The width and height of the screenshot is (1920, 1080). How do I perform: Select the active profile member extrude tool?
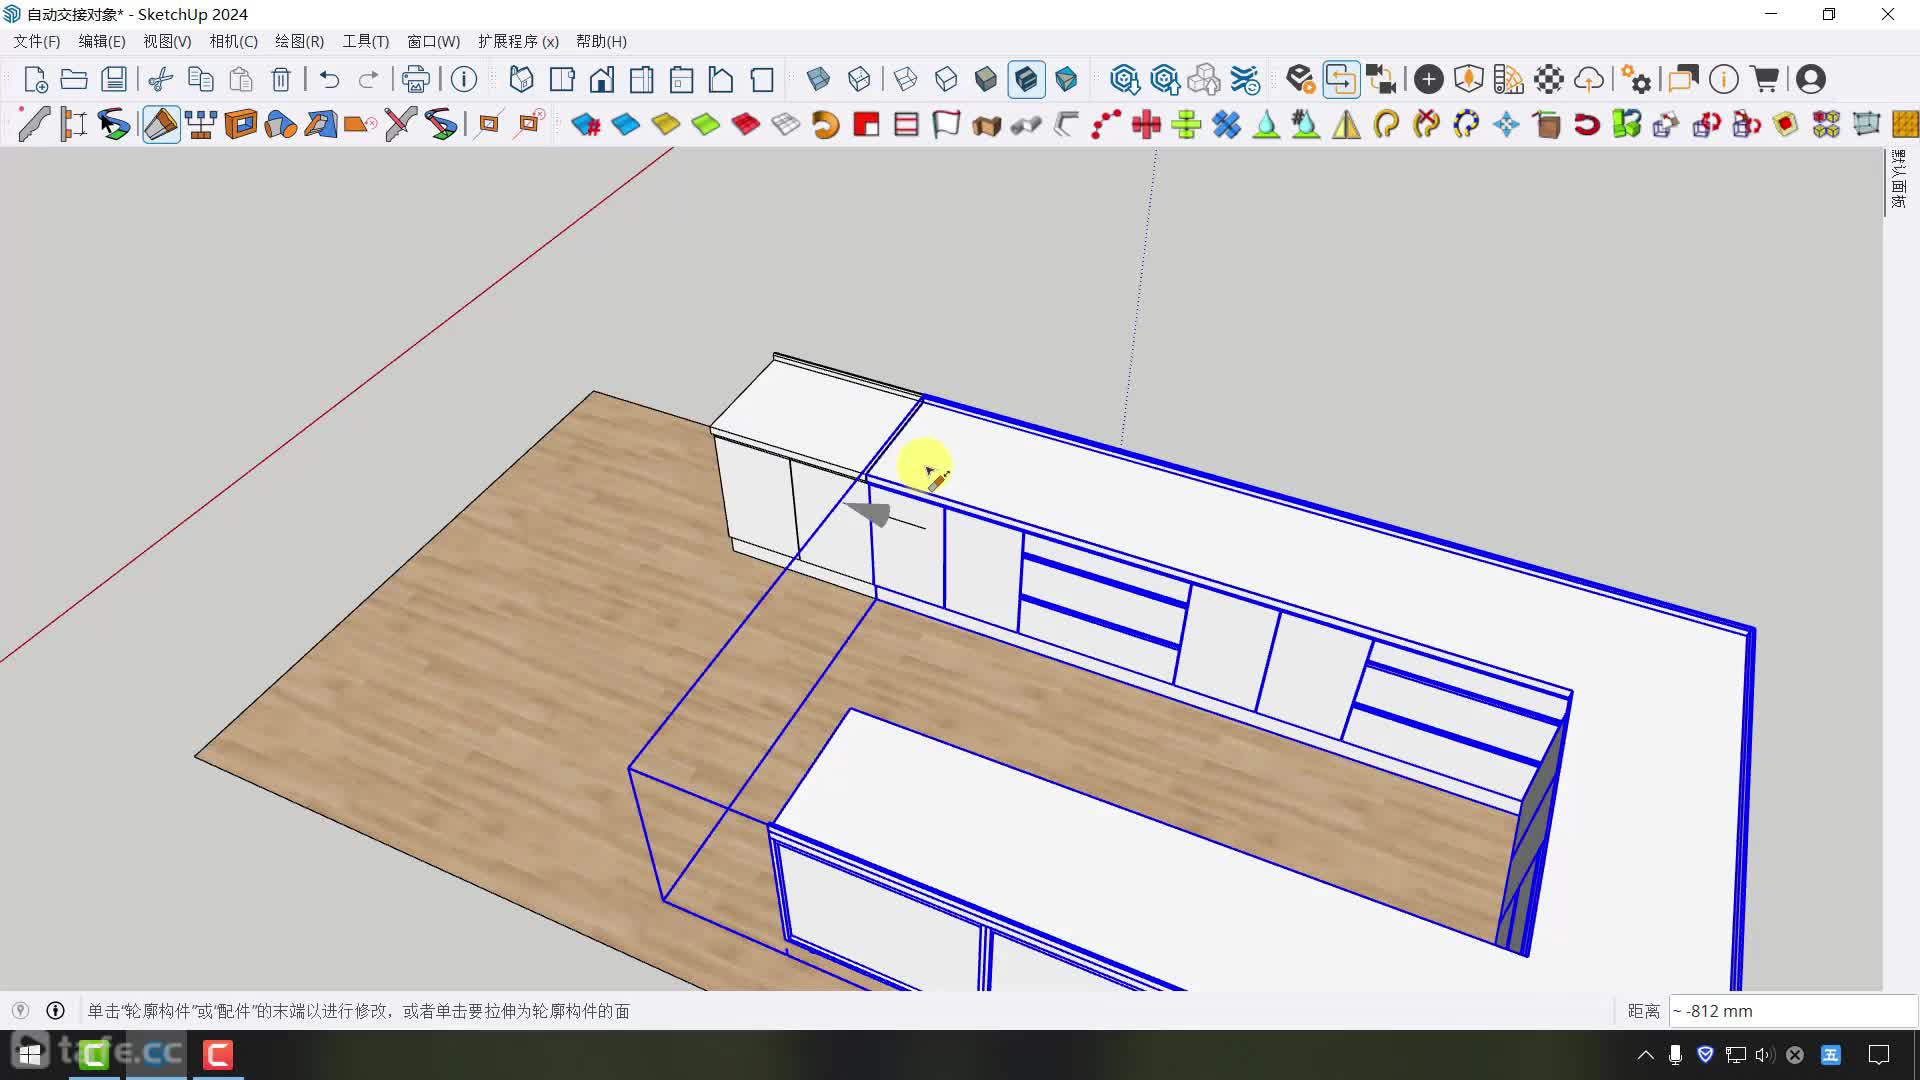[x=161, y=124]
